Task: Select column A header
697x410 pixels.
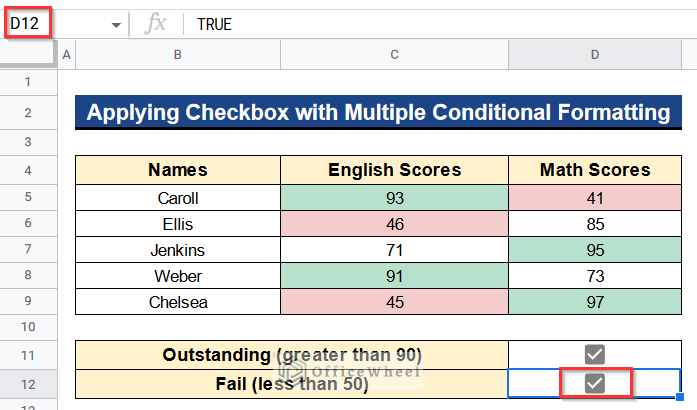Action: (67, 55)
